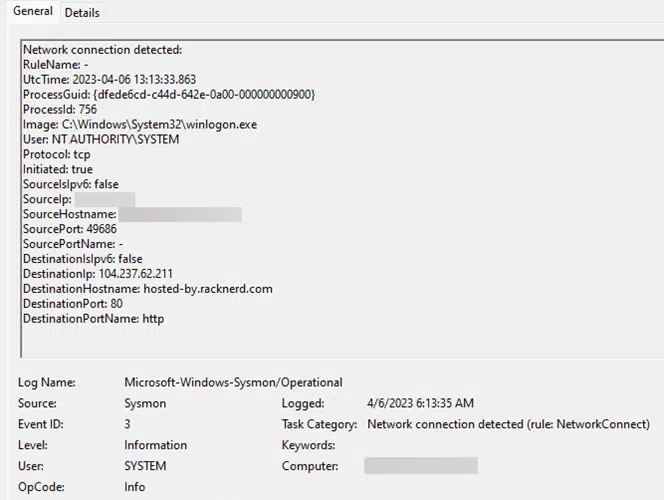Switch to the General tab

point(33,11)
